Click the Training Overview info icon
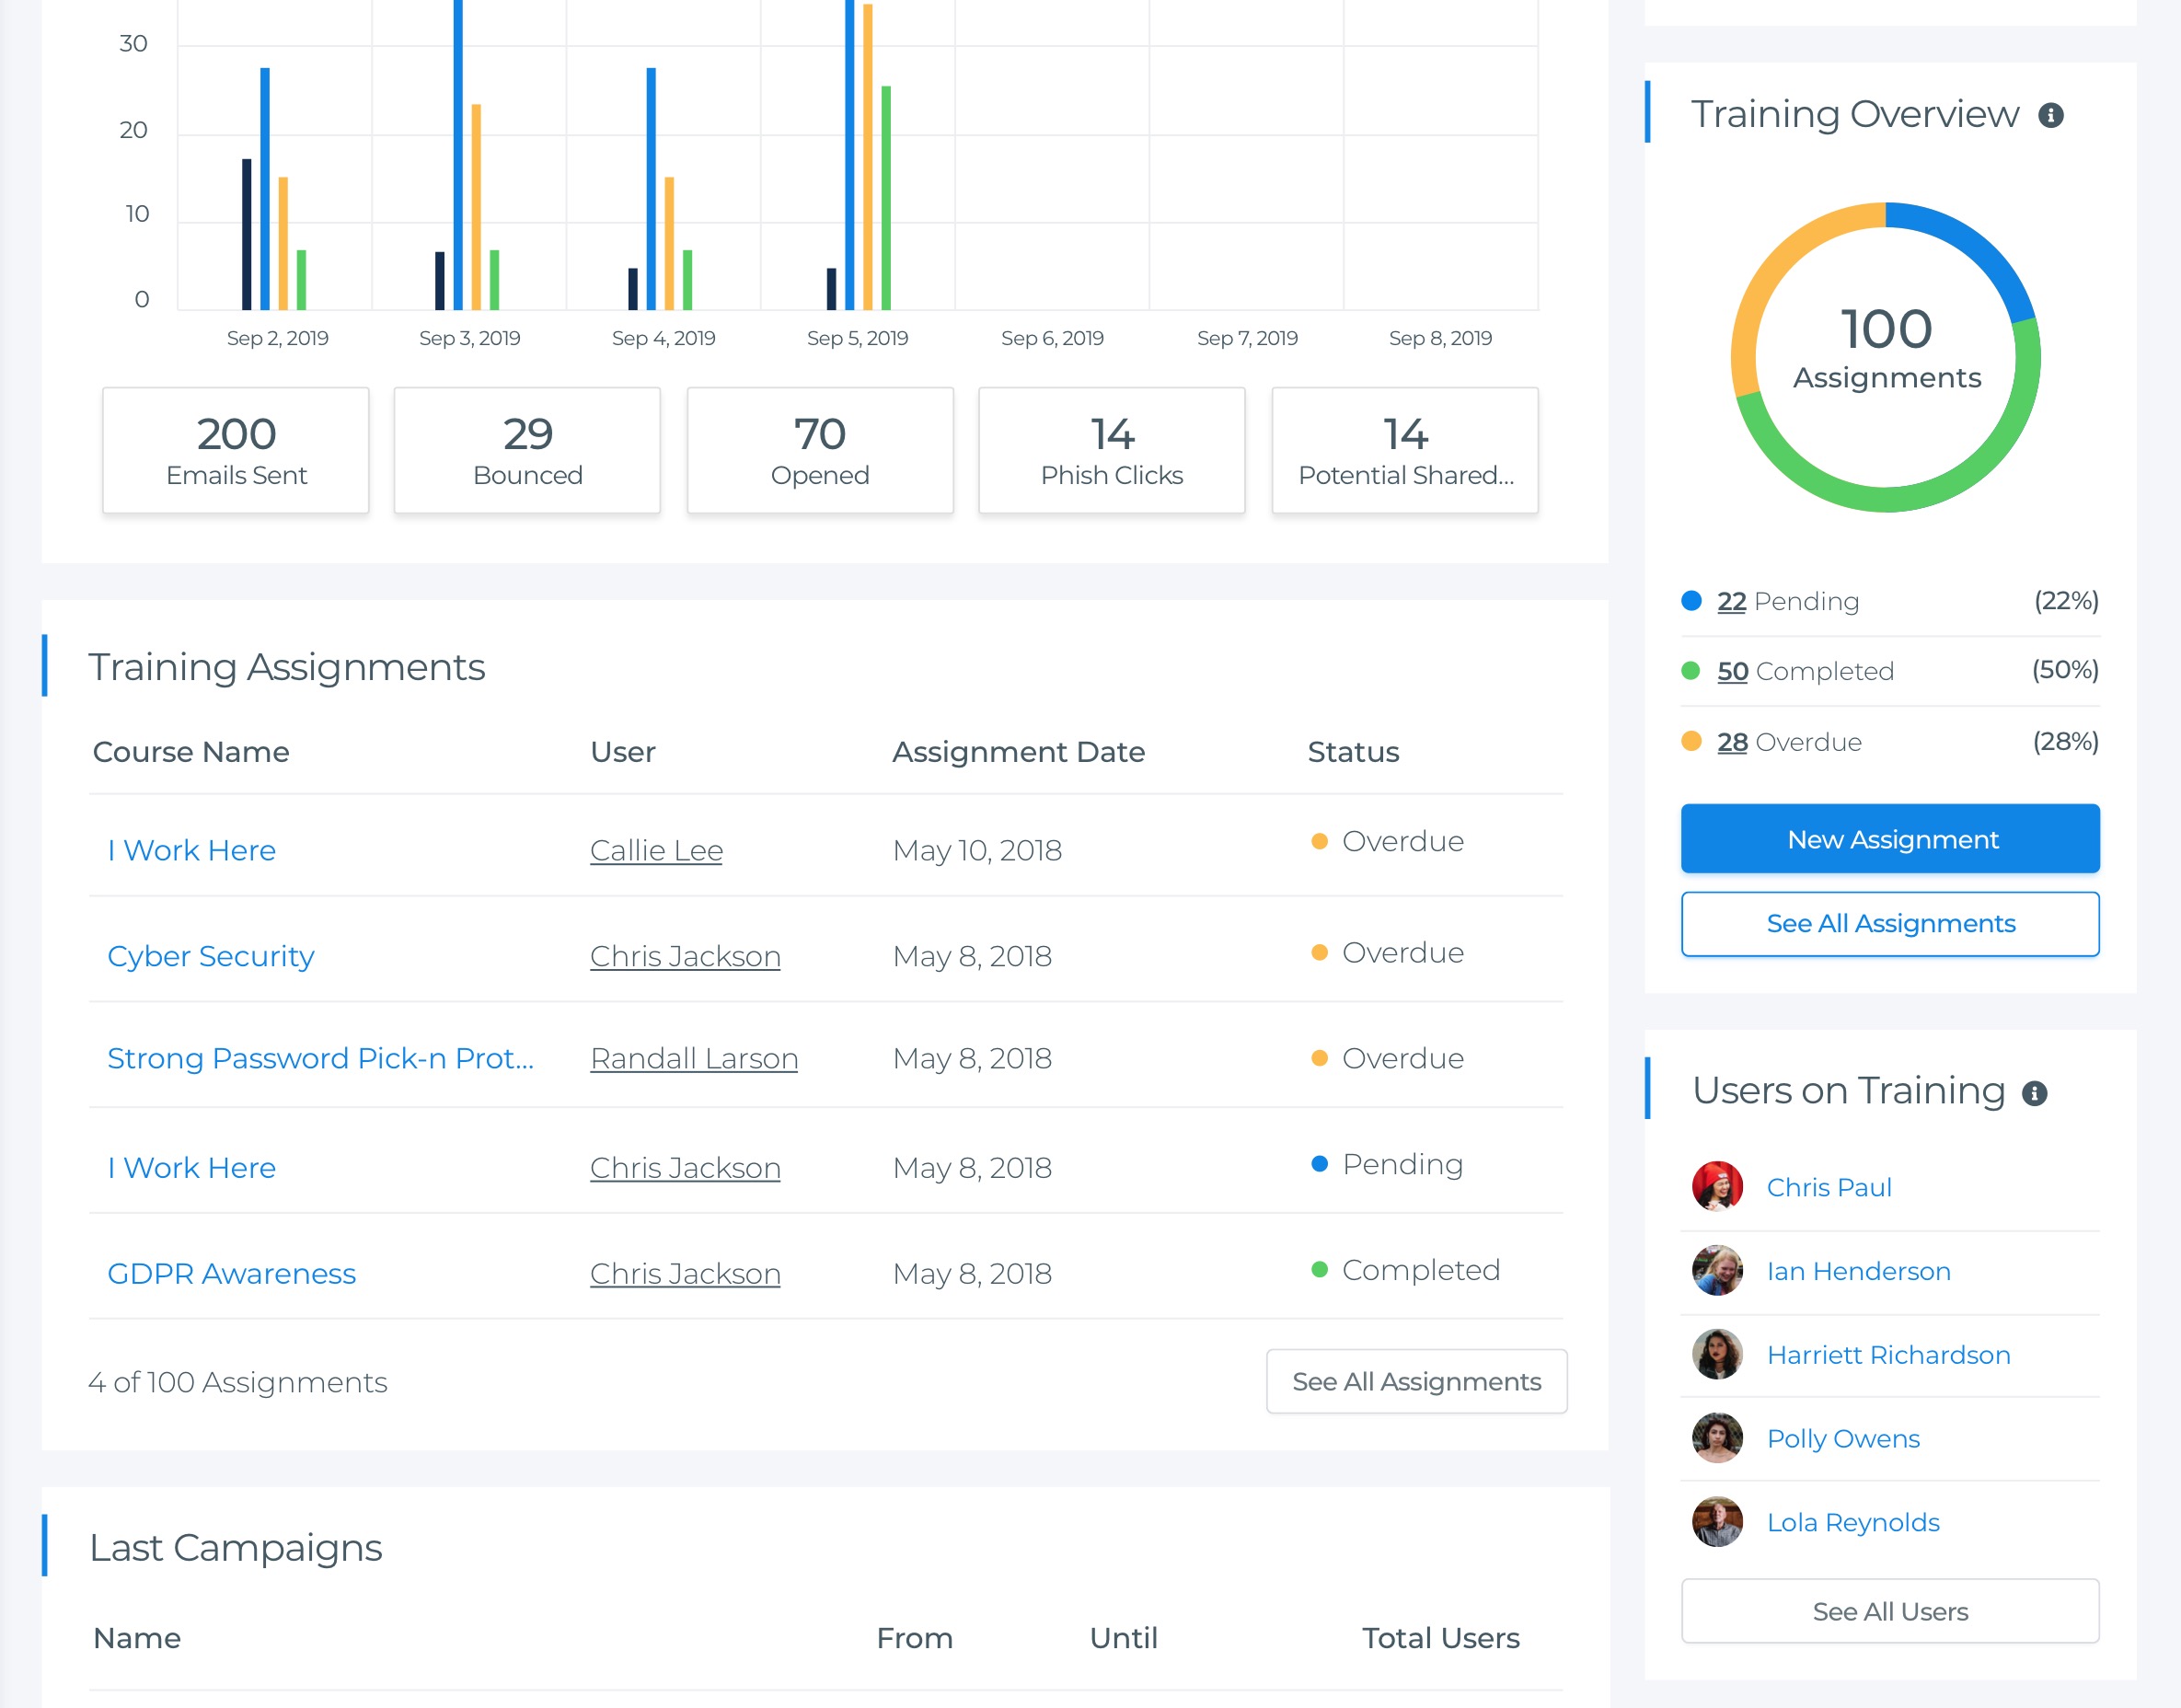 pyautogui.click(x=2051, y=116)
